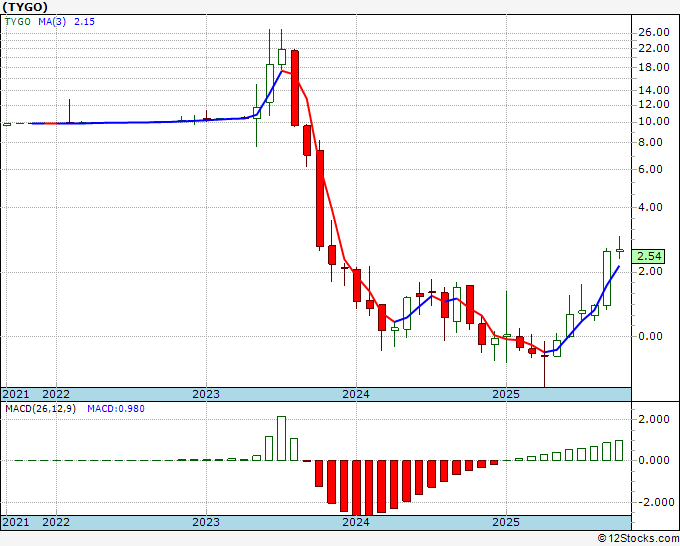680x546 pixels.
Task: Click the MA(3) indicator label
Action: 52,22
